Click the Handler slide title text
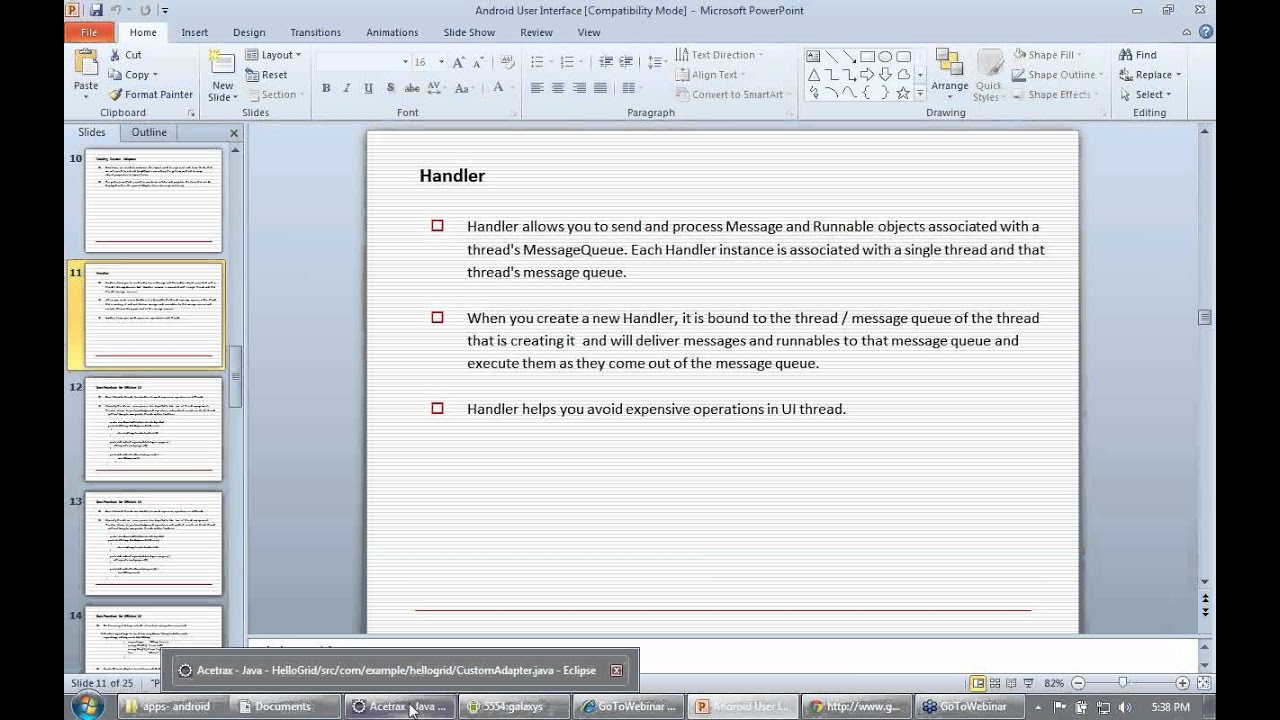Image resolution: width=1280 pixels, height=720 pixels. [x=452, y=176]
